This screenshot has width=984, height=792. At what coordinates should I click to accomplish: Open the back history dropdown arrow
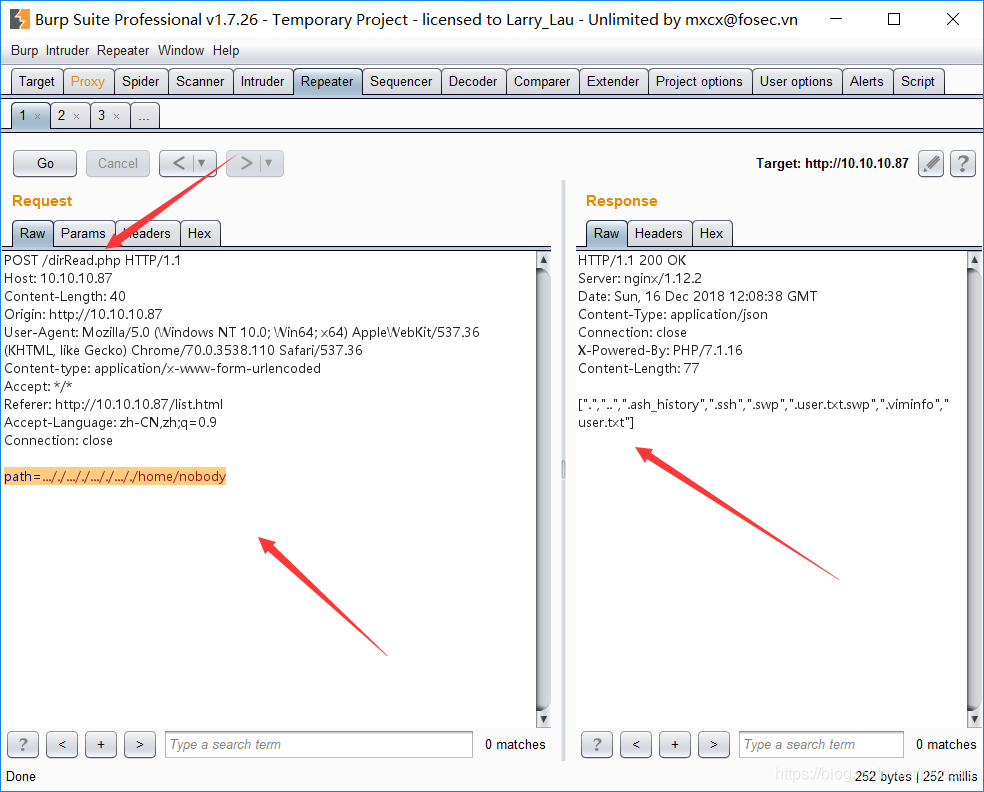point(202,164)
